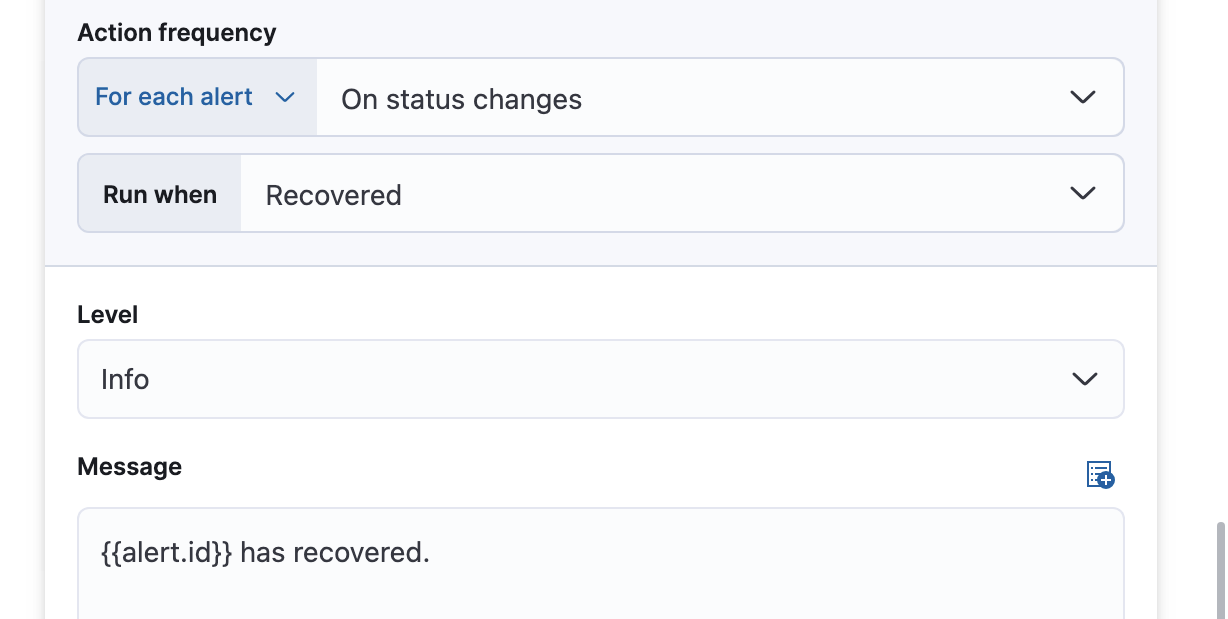Viewport: 1228px width, 619px height.
Task: Click the Message label
Action: tap(129, 466)
